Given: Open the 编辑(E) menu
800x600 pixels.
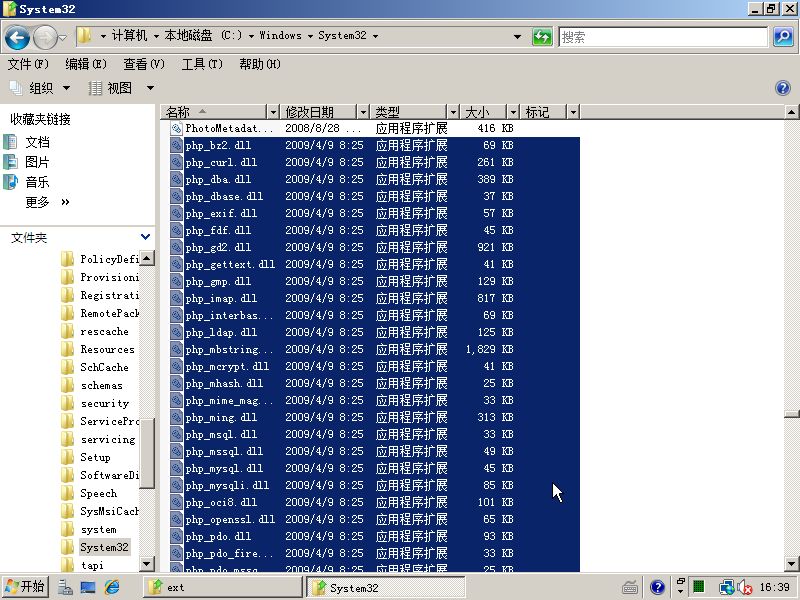Looking at the screenshot, I should pos(86,64).
